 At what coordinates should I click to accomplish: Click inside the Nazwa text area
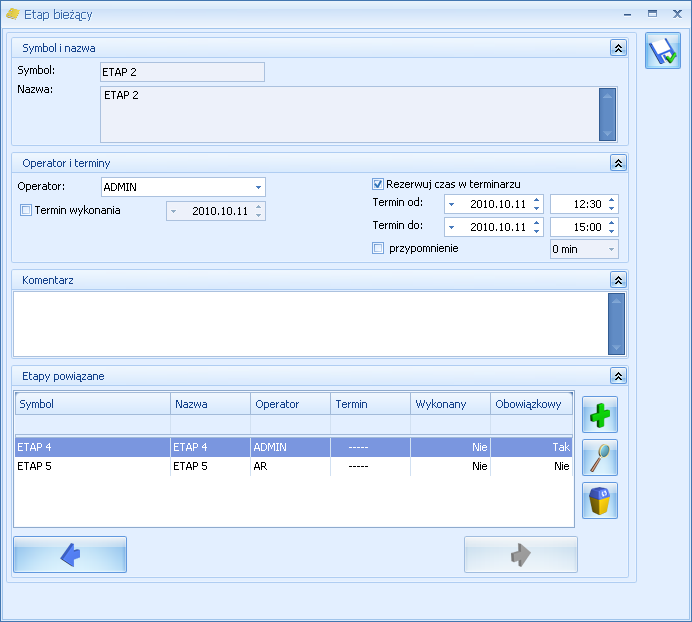tap(349, 114)
